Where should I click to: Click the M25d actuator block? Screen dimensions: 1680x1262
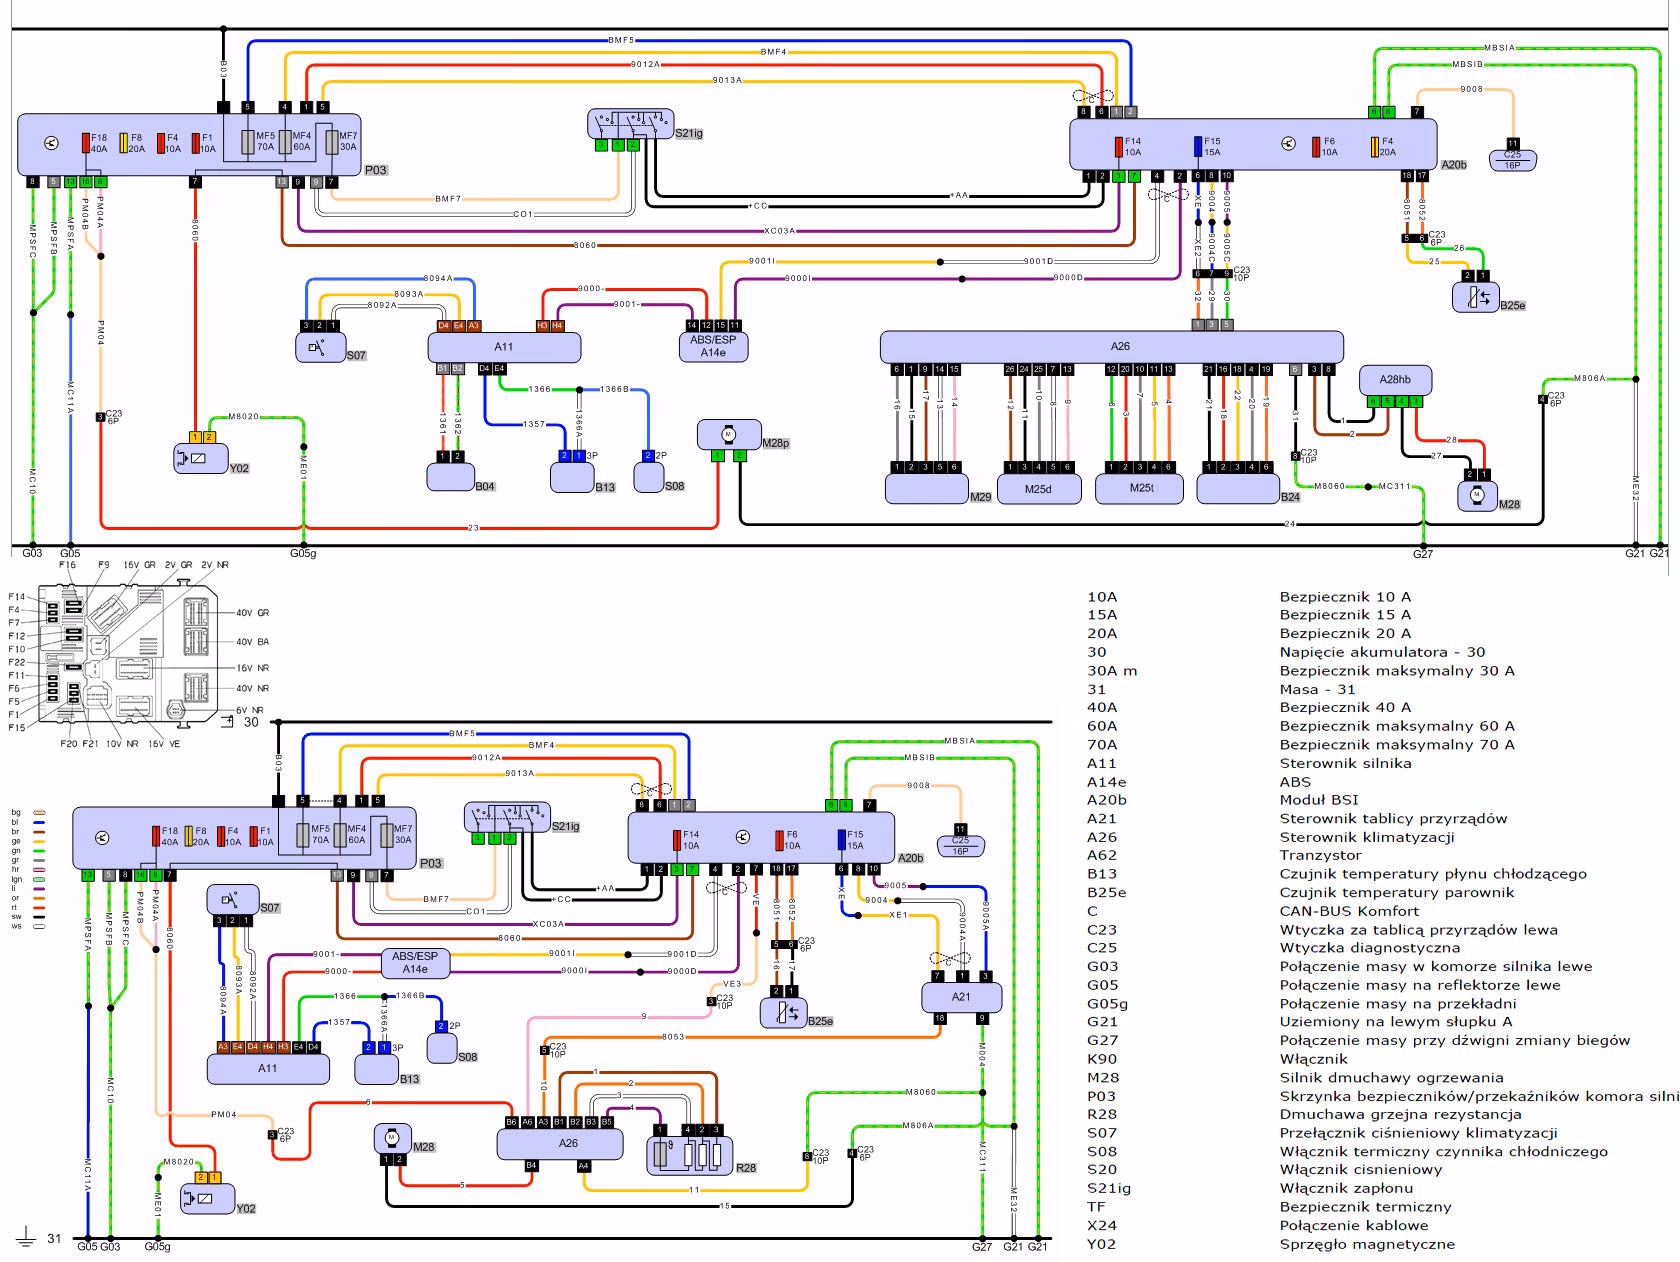pos(1038,488)
